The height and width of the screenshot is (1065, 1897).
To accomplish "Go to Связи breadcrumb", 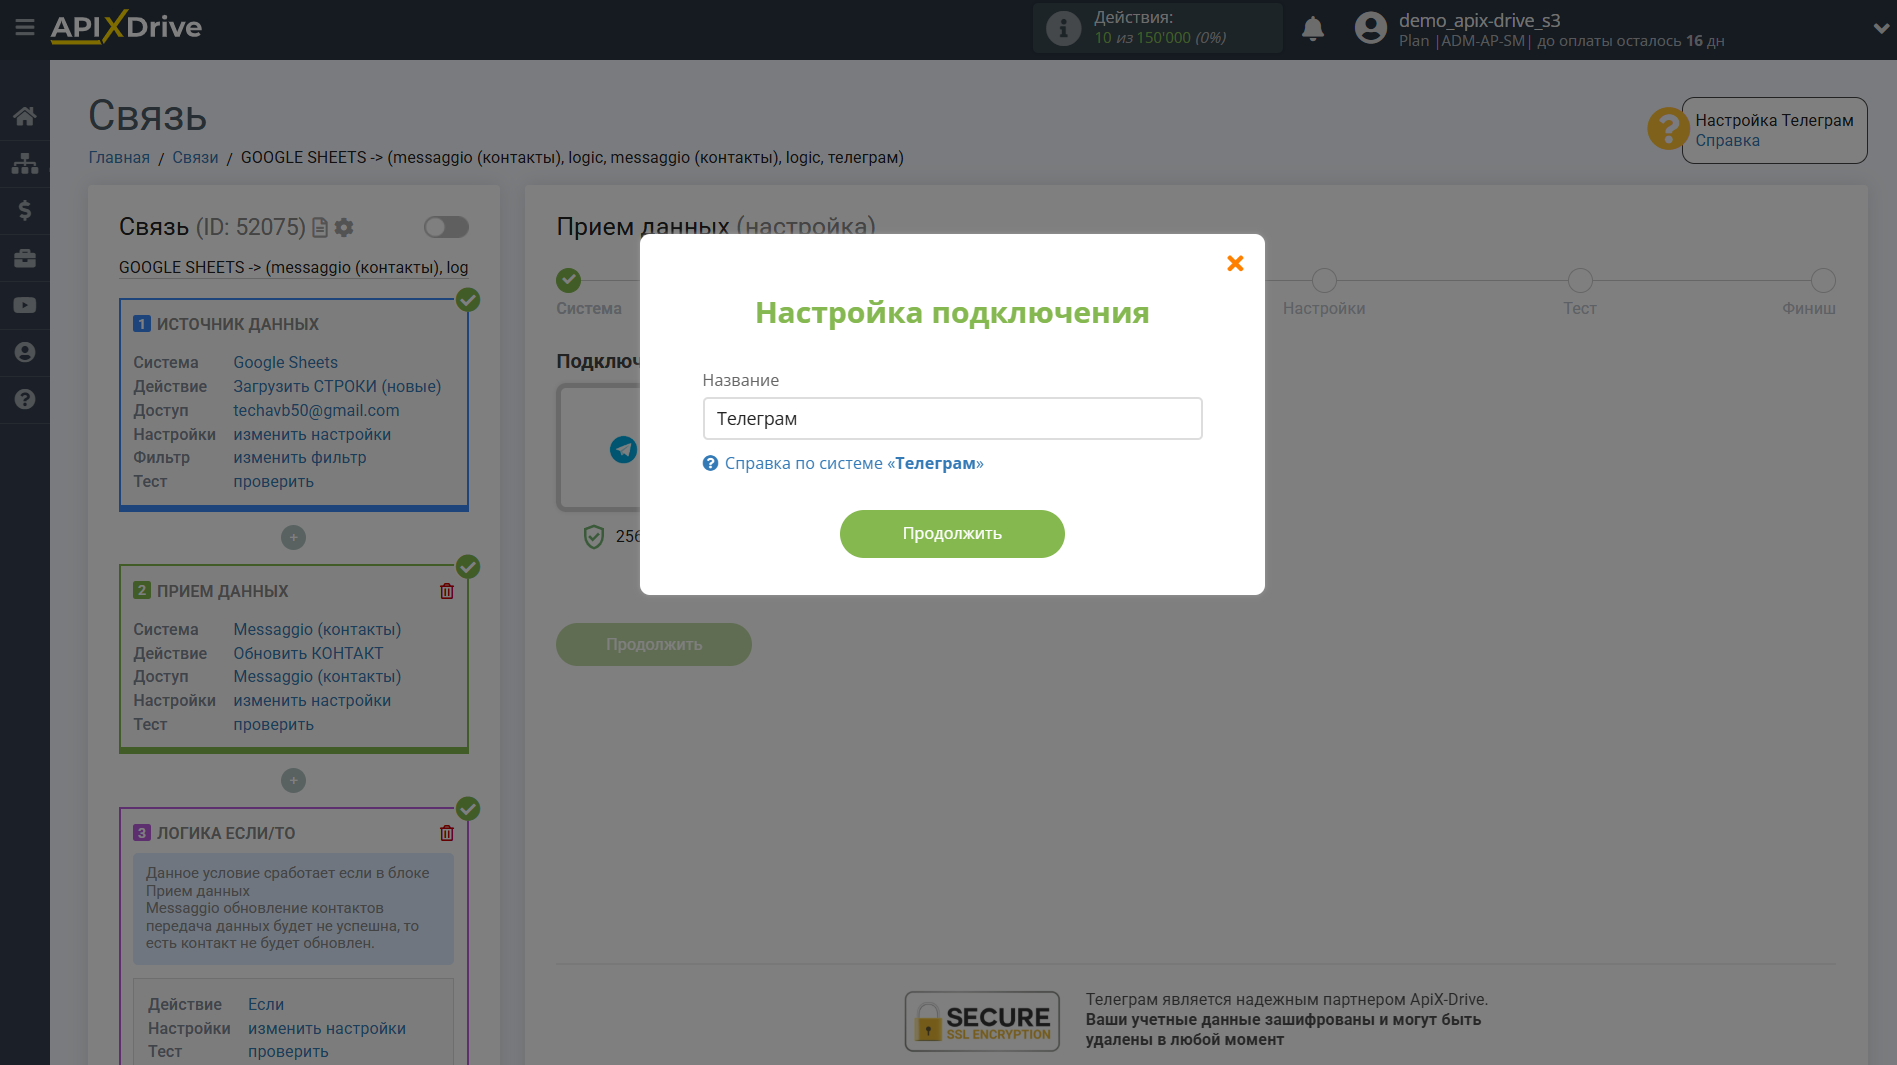I will [x=195, y=158].
